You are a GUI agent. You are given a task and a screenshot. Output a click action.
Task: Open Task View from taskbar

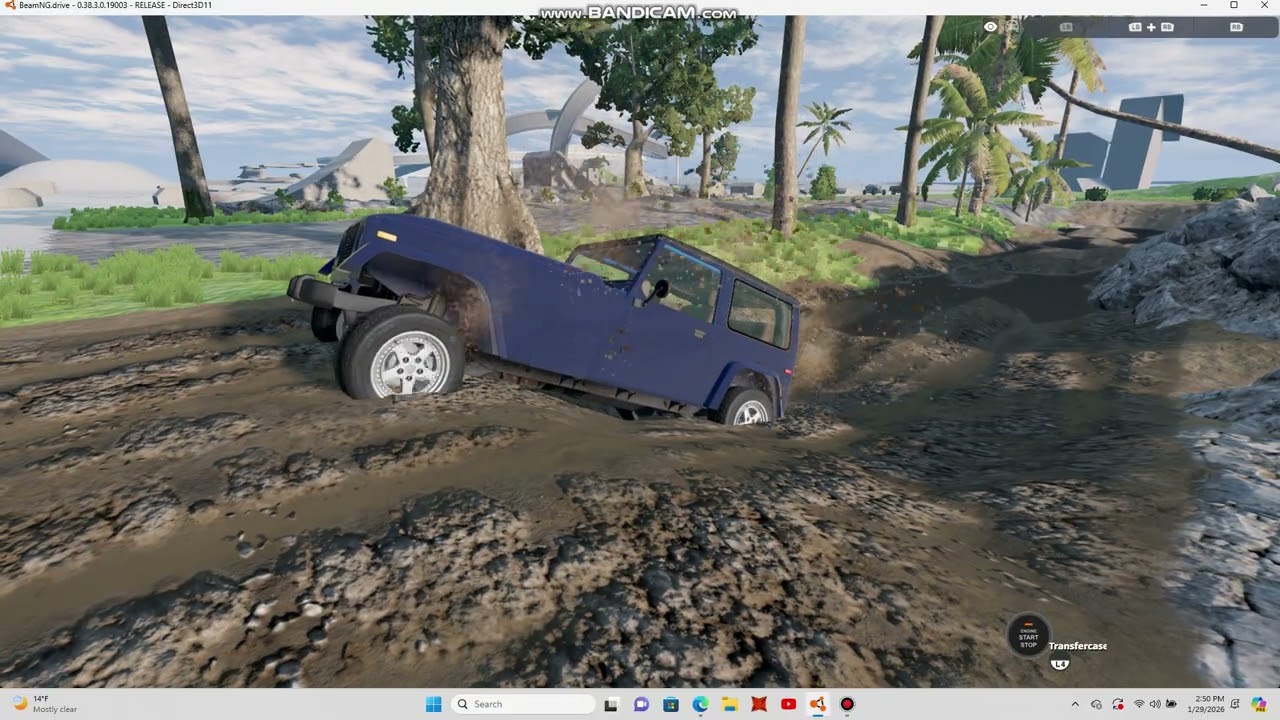[x=611, y=704]
